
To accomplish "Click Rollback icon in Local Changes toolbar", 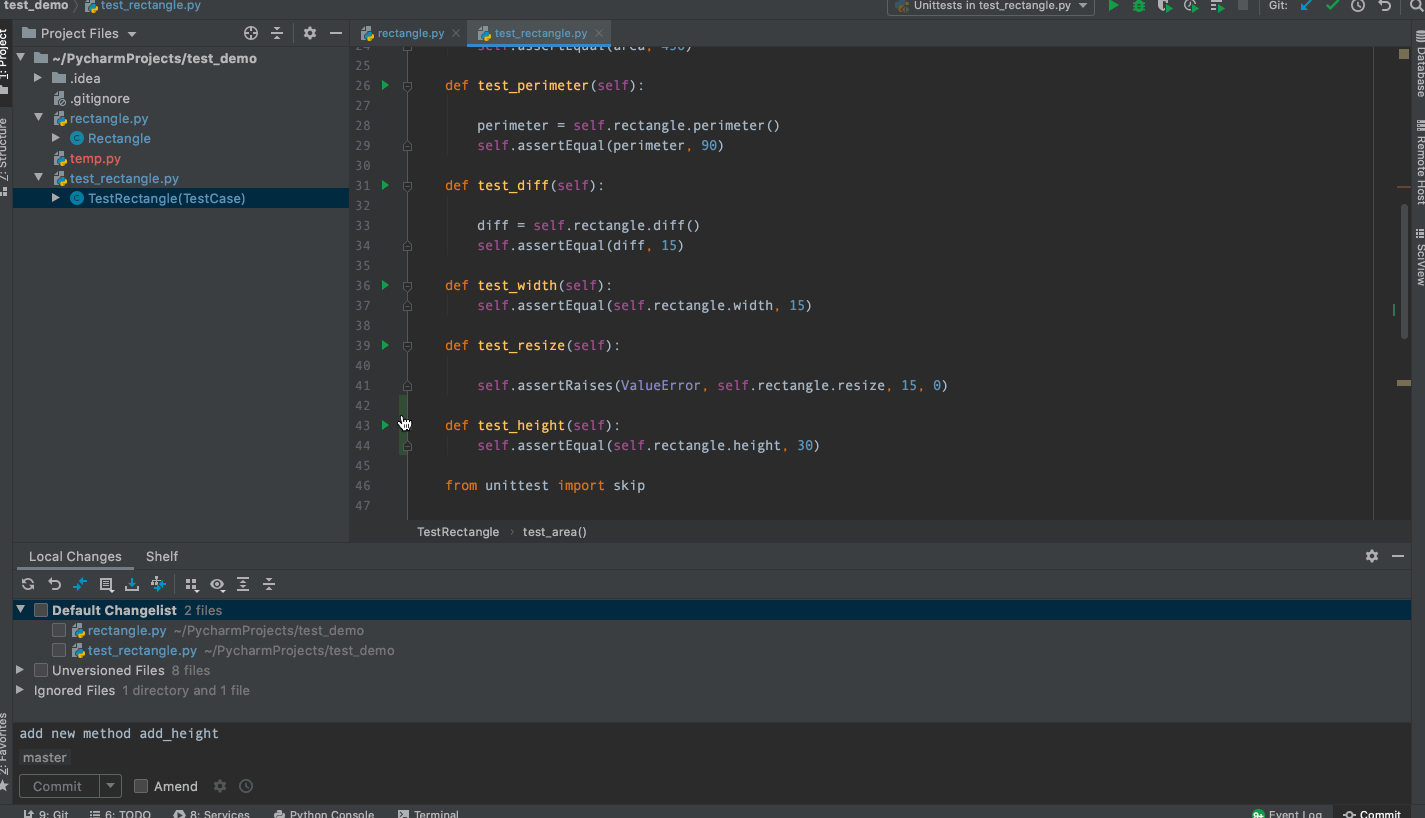I will [x=54, y=584].
